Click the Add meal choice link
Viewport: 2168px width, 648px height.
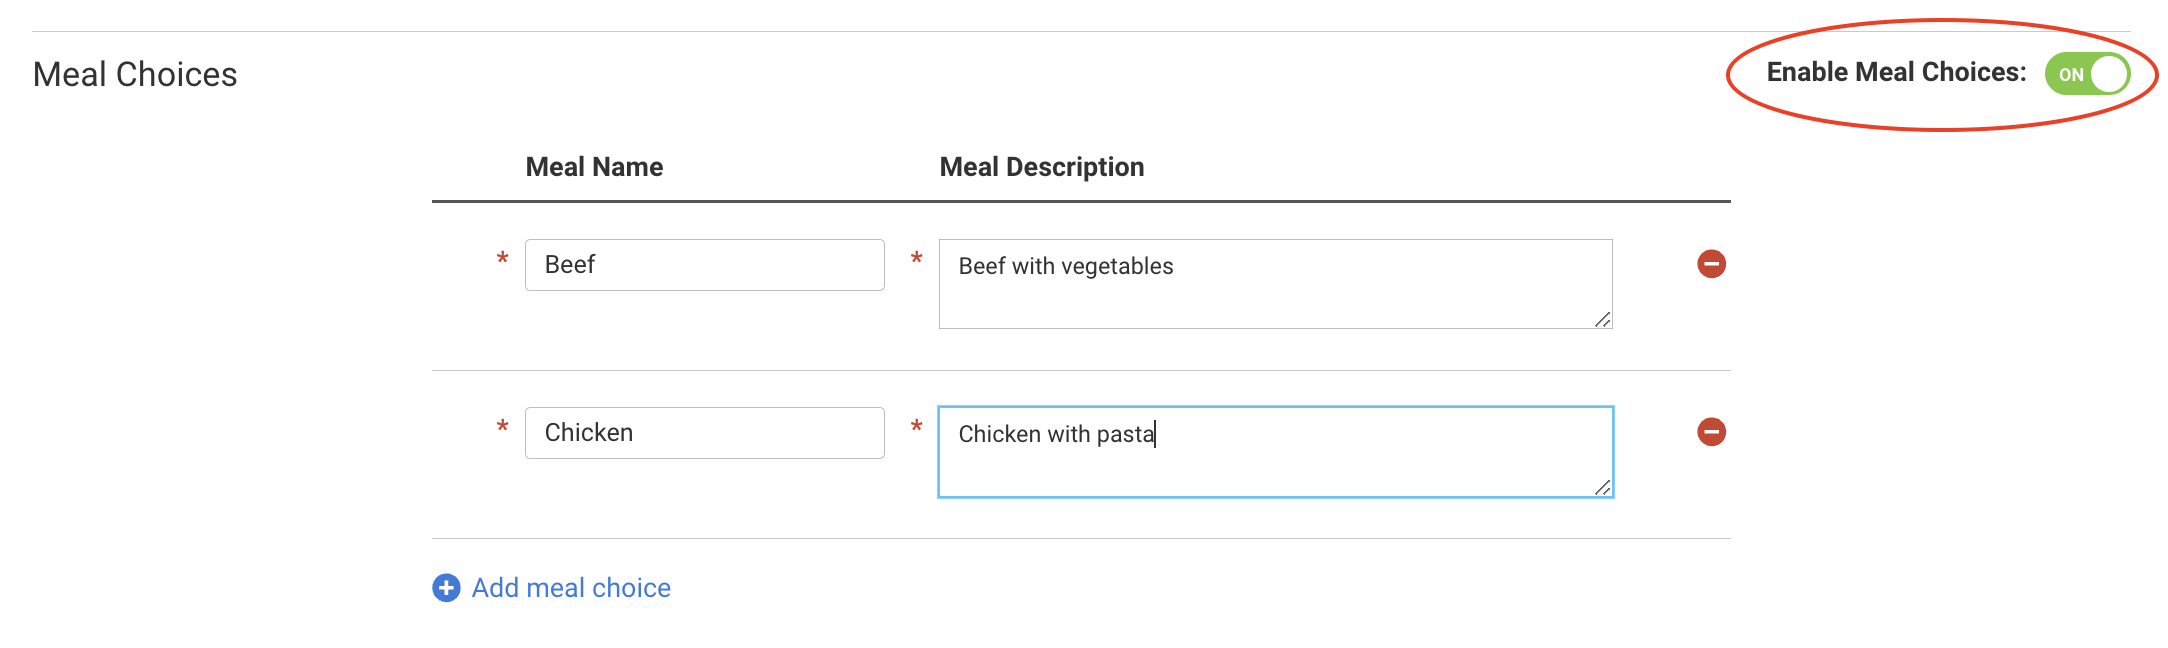pos(570,588)
